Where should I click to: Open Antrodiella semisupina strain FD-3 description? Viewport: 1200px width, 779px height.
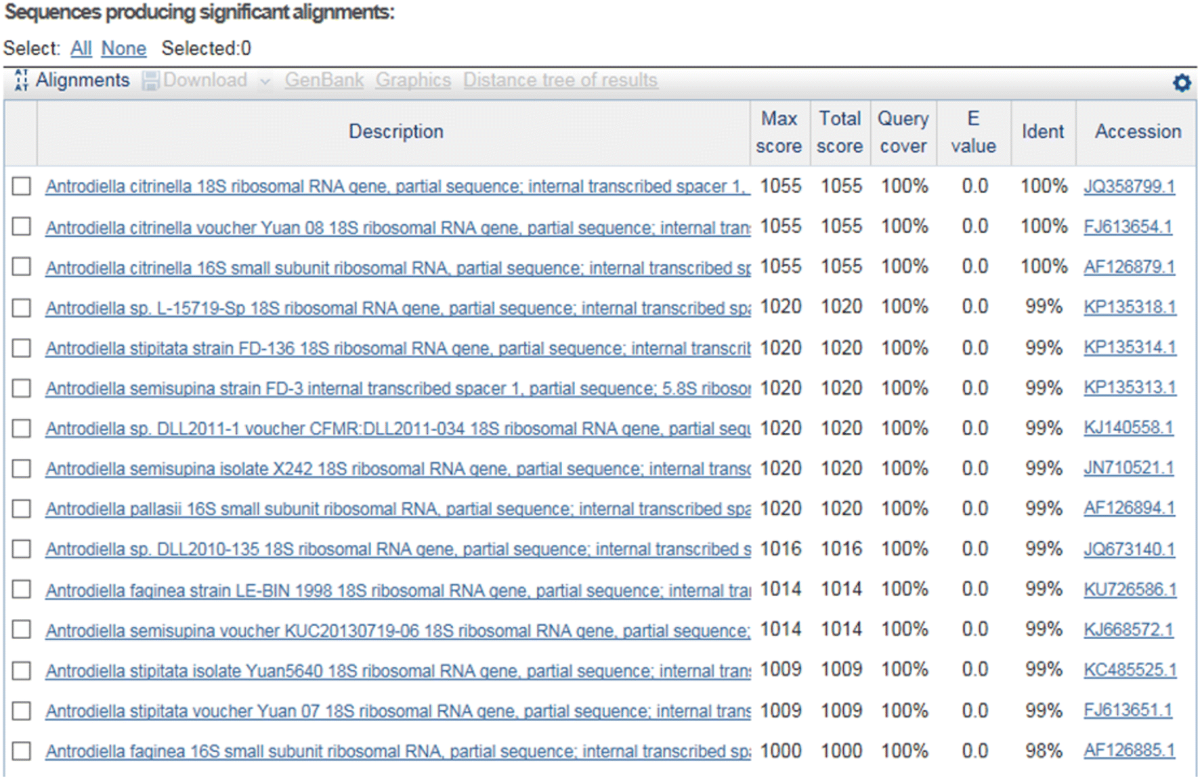[x=398, y=388]
